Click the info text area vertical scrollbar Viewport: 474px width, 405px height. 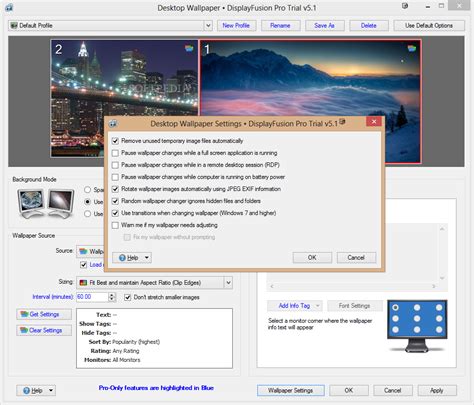442,254
